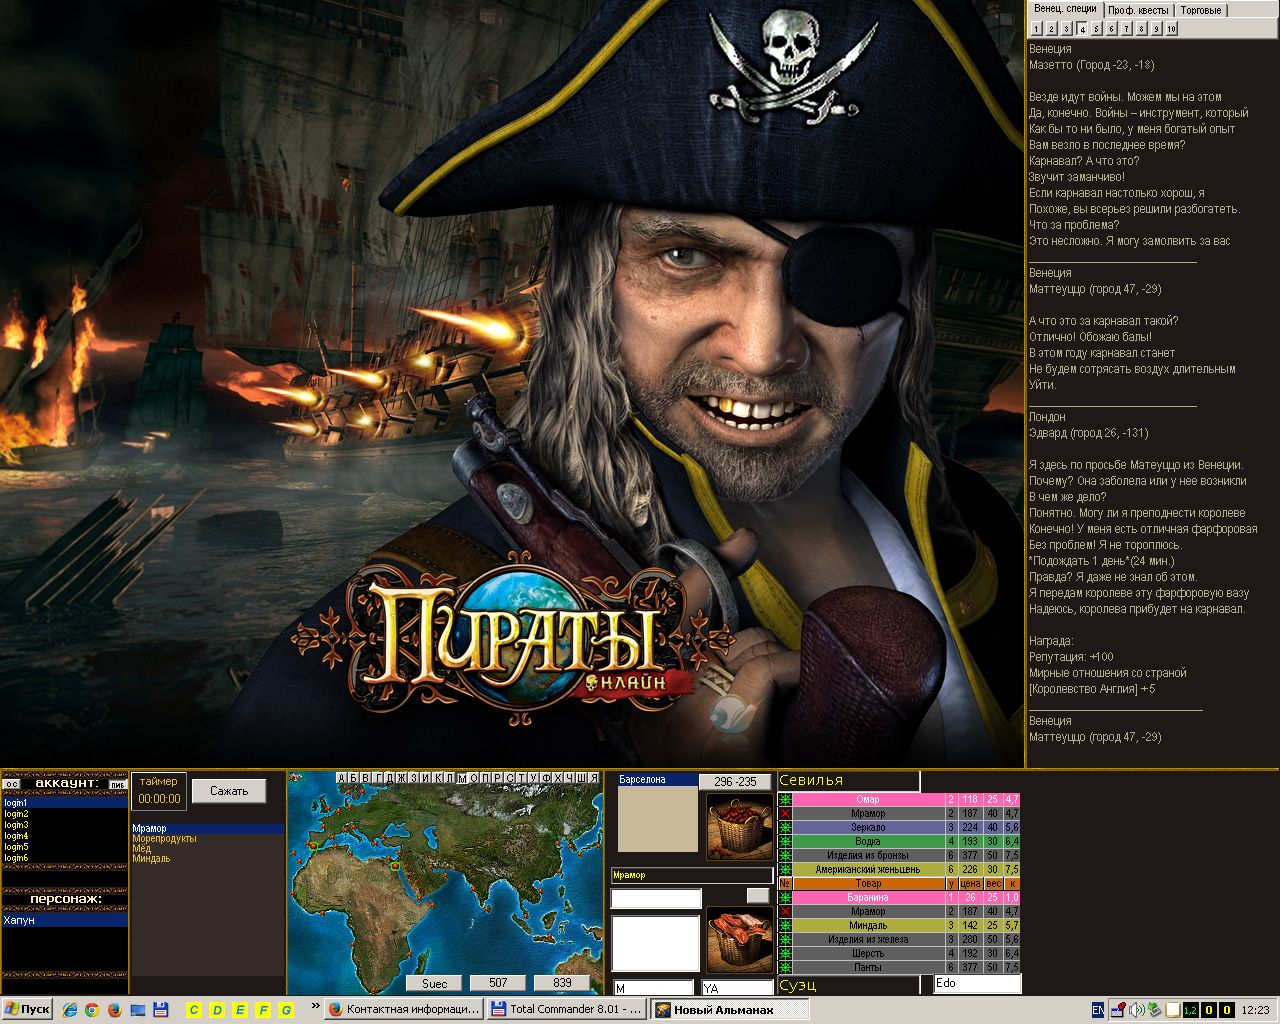Switch to the Торговые tab
This screenshot has height=1024, width=1280.
(1201, 10)
